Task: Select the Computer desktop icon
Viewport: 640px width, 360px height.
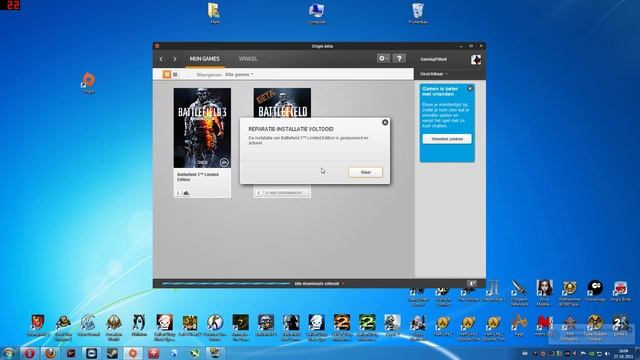Action: coord(316,13)
